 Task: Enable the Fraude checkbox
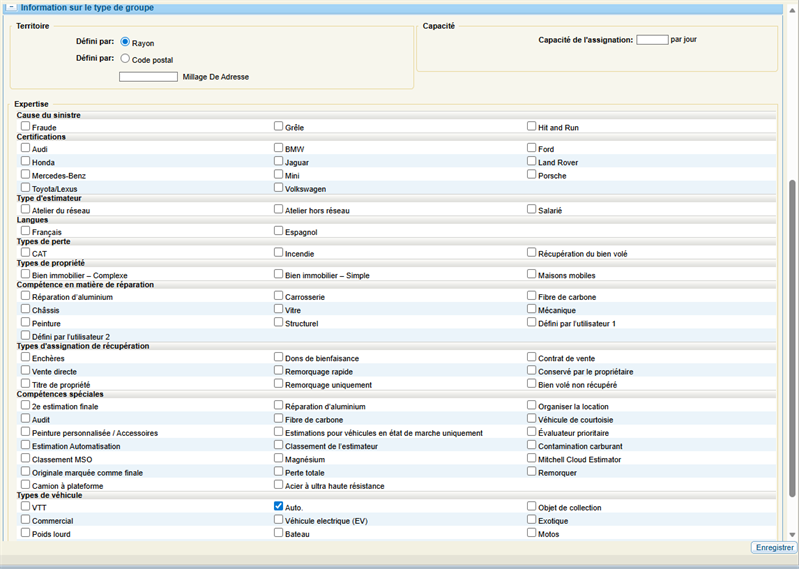(26, 127)
